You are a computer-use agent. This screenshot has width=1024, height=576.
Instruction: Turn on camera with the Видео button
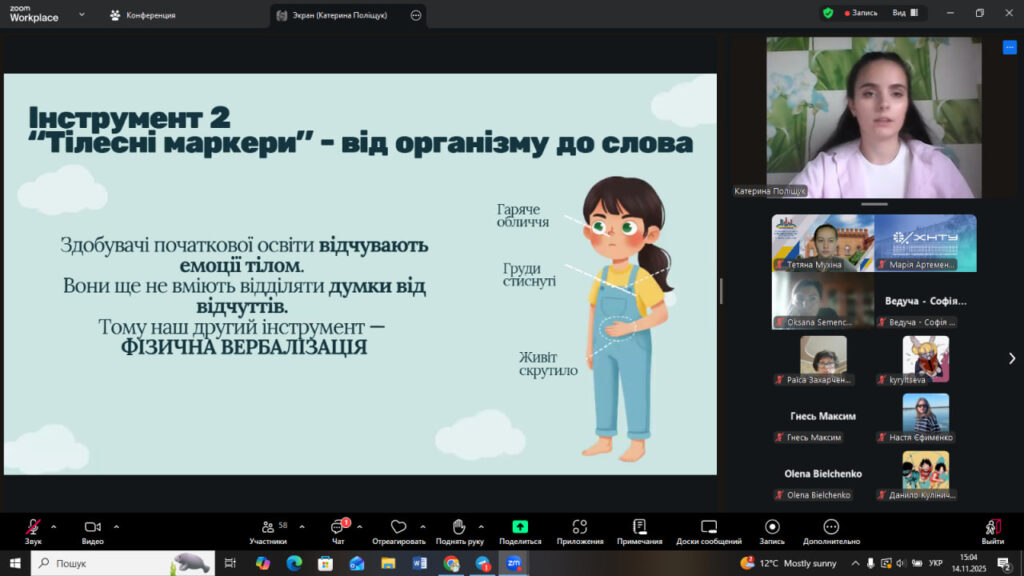pyautogui.click(x=92, y=530)
